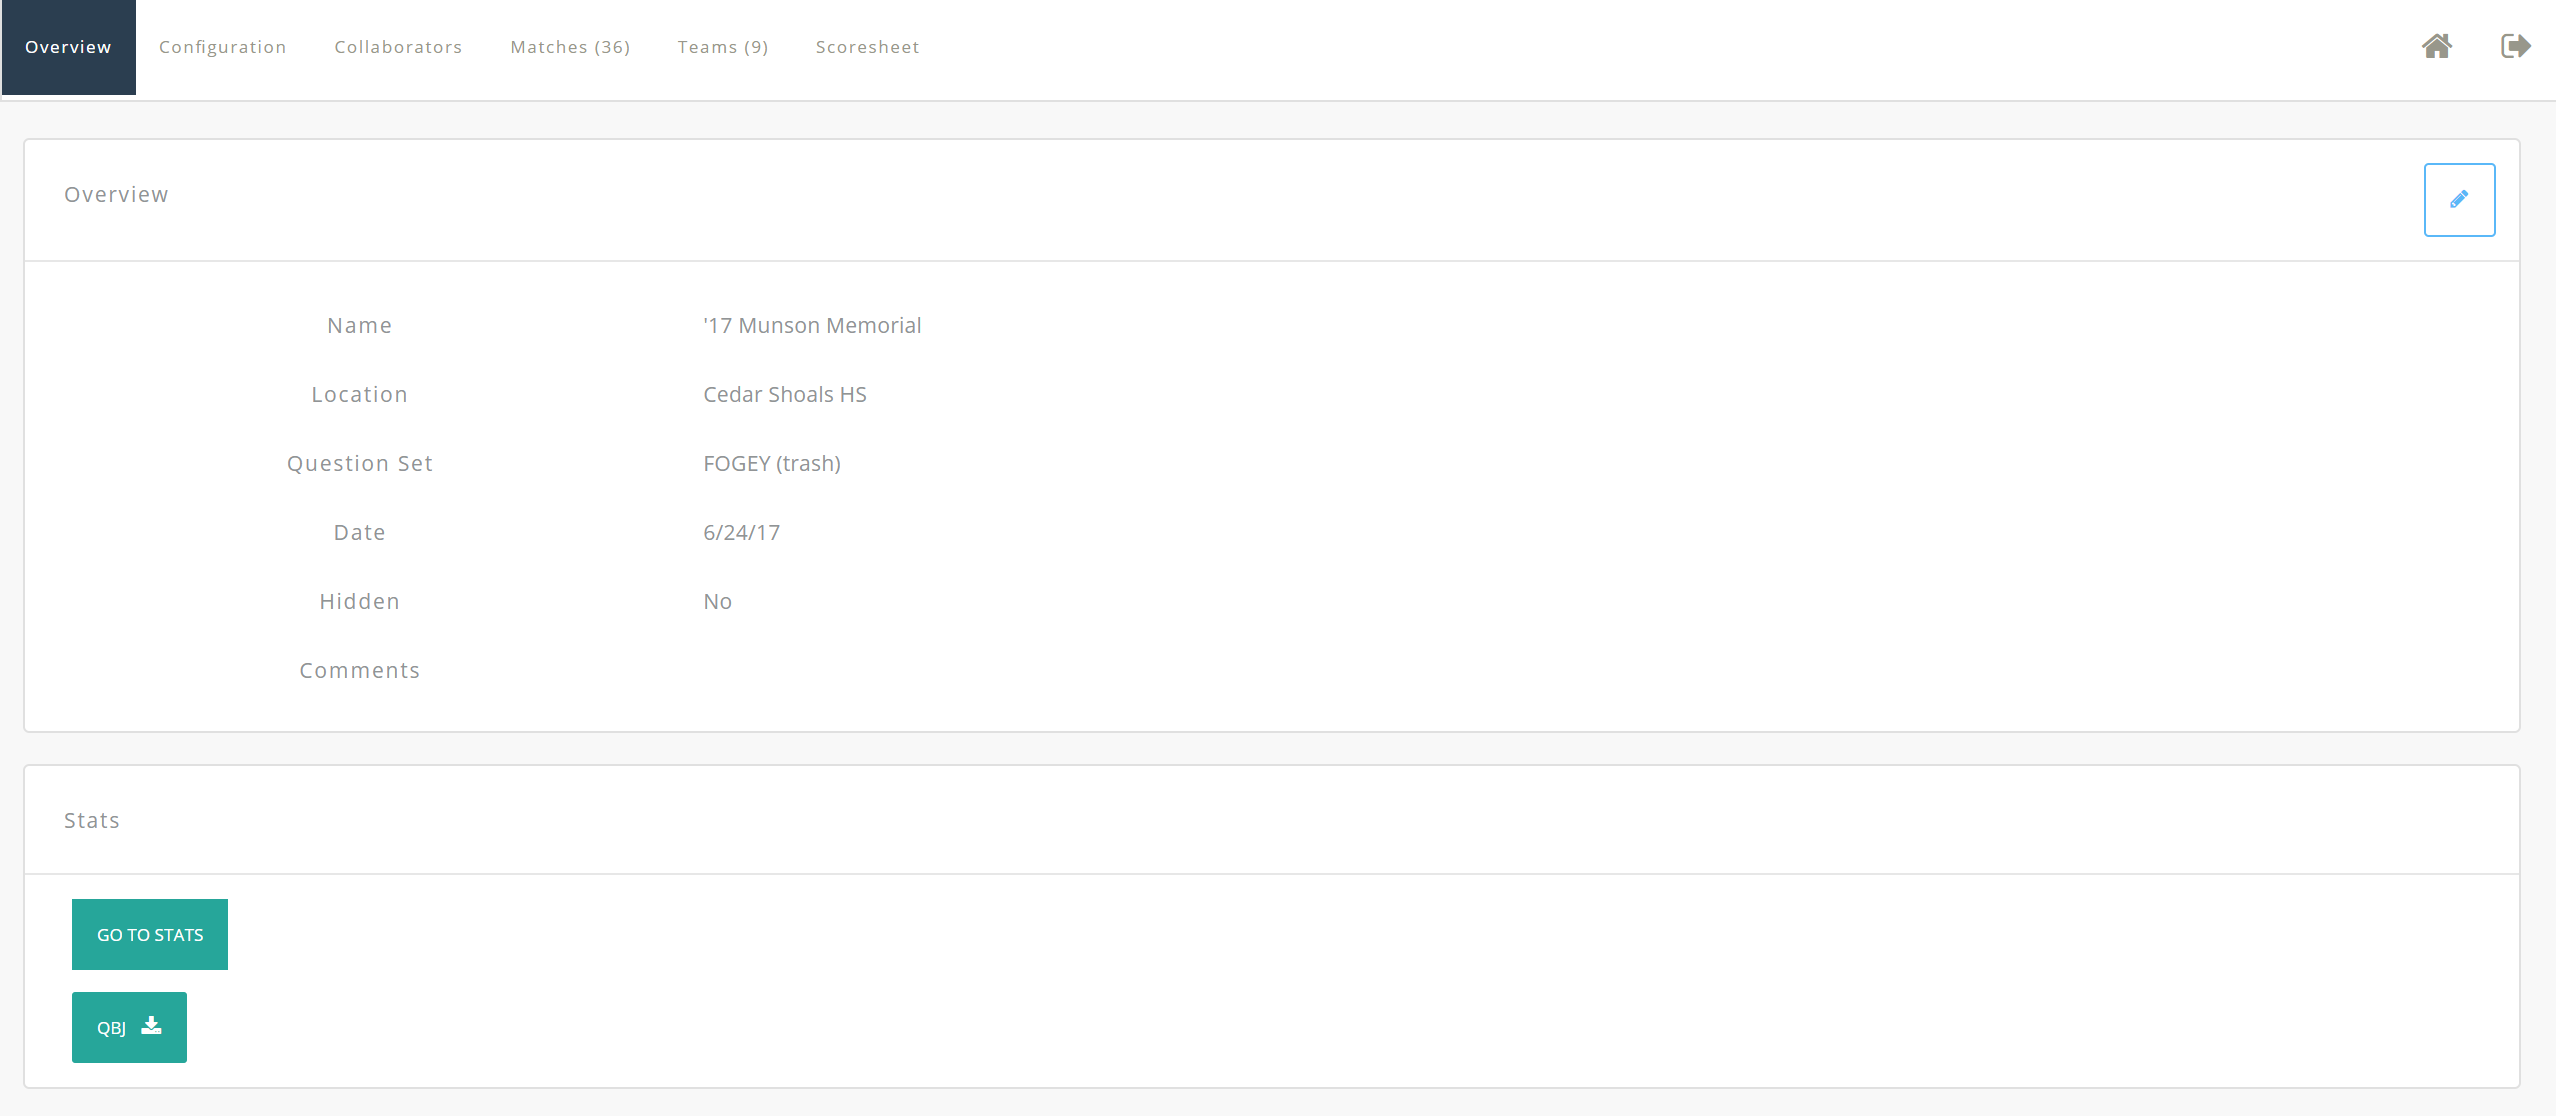This screenshot has height=1116, width=2556.
Task: Click the Hidden field label
Action: click(360, 602)
